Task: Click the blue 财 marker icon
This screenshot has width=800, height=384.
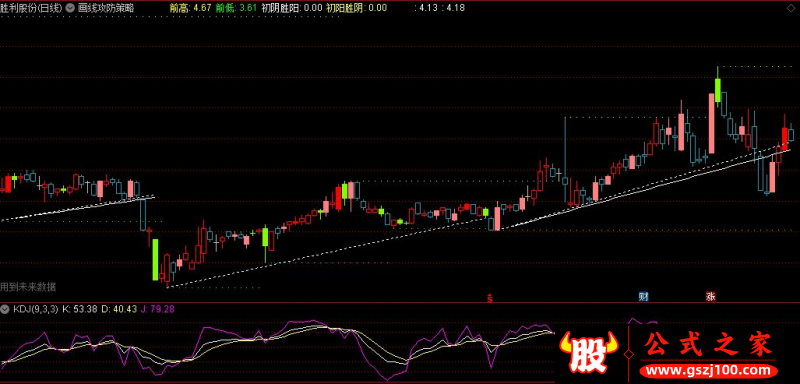Action: [x=643, y=296]
